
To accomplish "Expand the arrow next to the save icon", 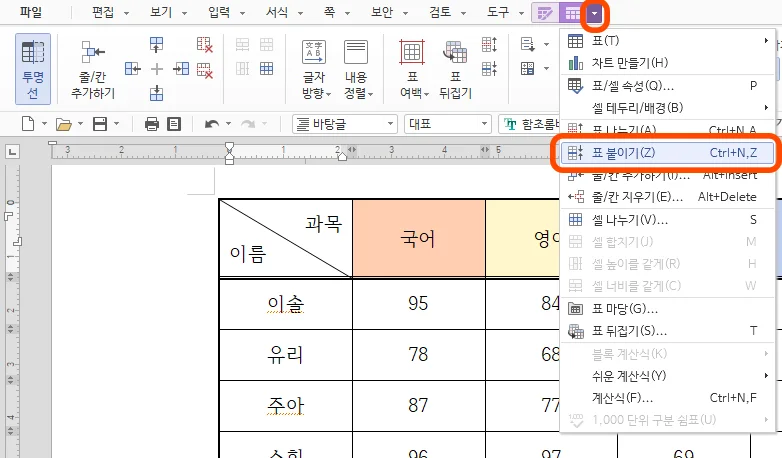I will pos(116,123).
